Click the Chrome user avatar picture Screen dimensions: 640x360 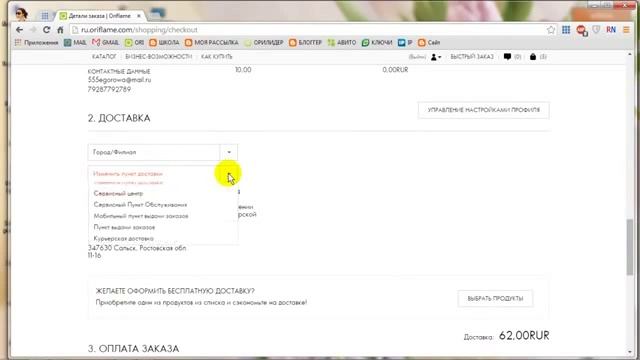21,14
